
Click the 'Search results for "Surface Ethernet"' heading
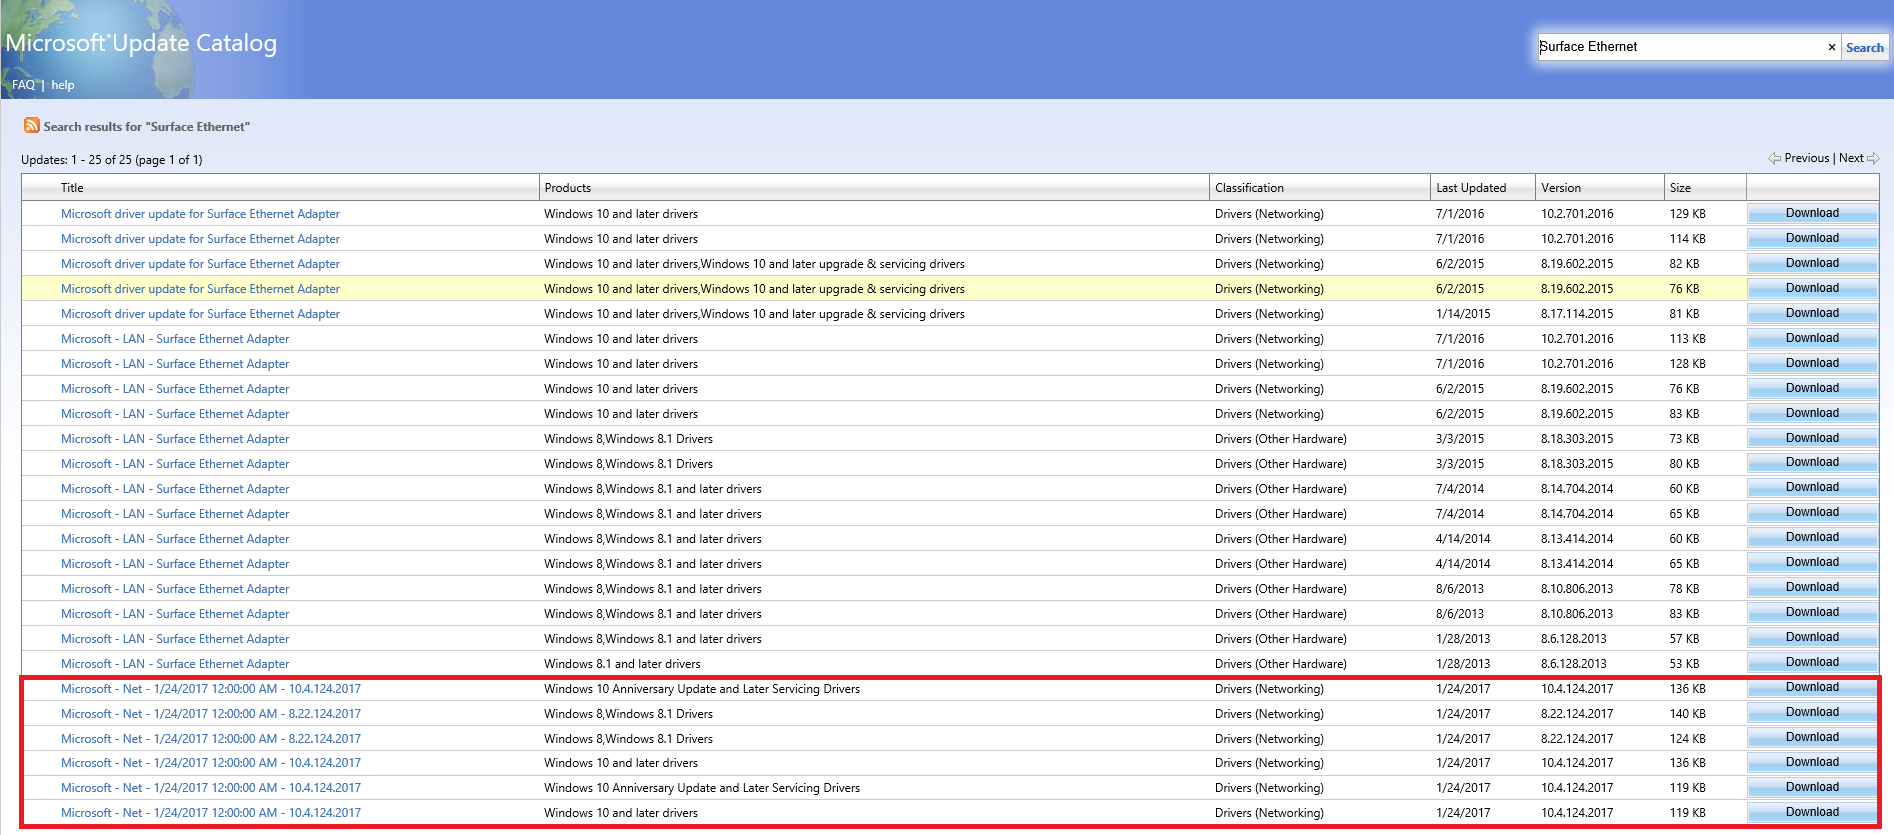[x=147, y=127]
